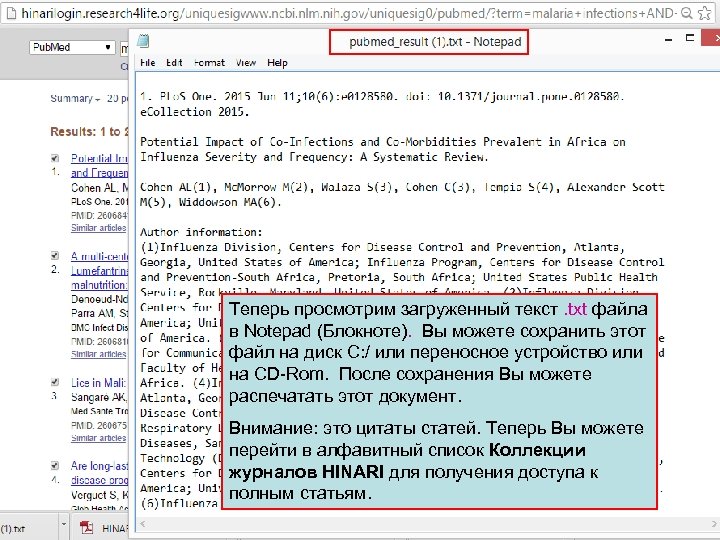The image size is (720, 540).
Task: Click 'M(5), Widdowson MA(6).' line in Notepad
Action: (x=211, y=202)
